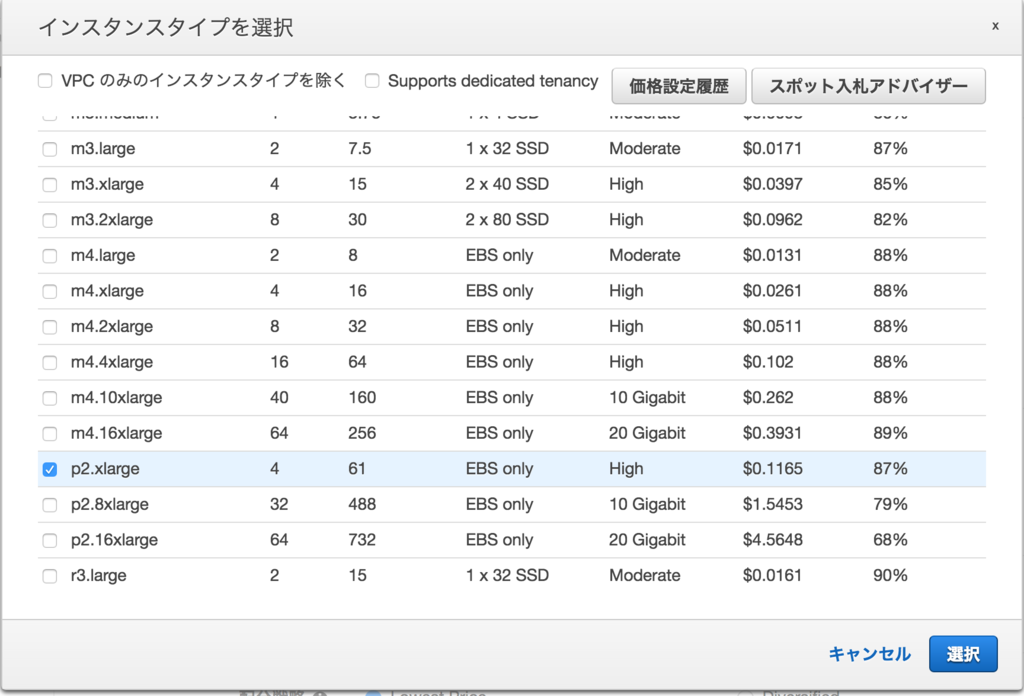Click the $0.3931 price value
This screenshot has width=1024, height=696.
click(x=772, y=433)
